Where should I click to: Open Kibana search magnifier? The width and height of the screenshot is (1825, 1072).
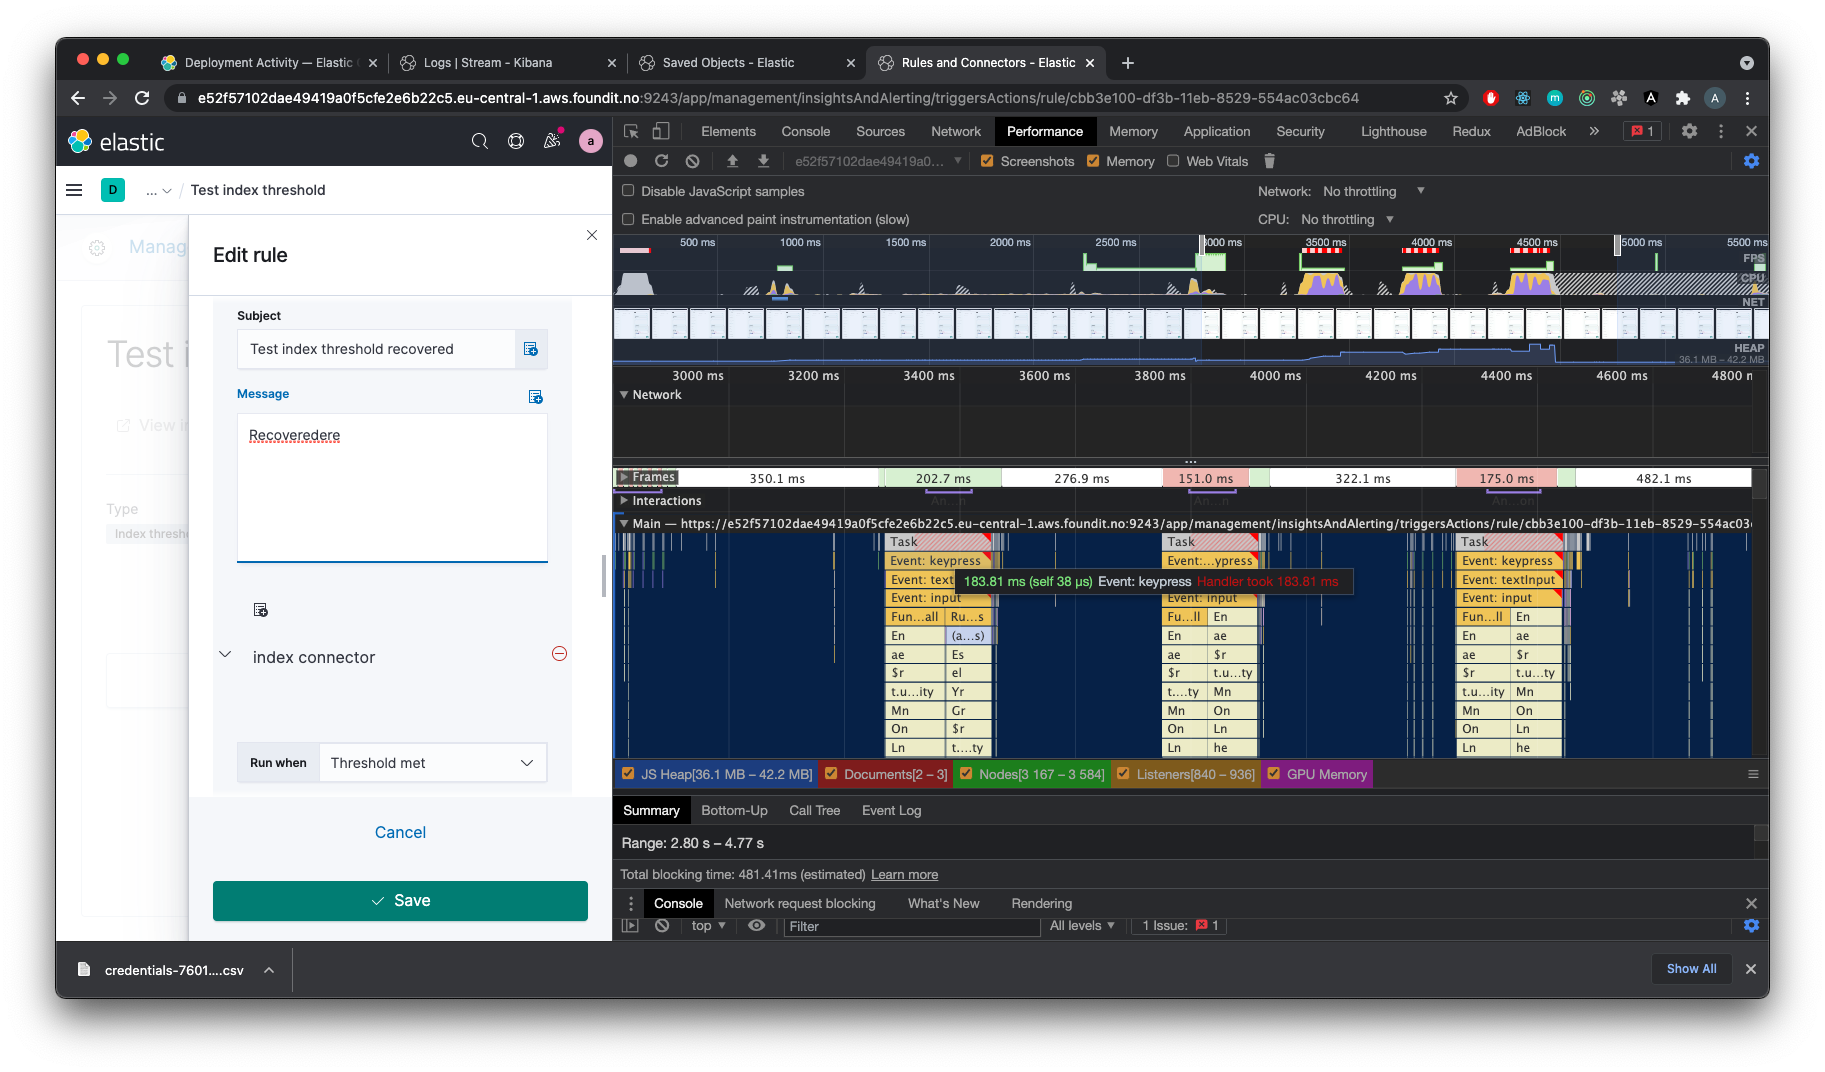click(480, 141)
